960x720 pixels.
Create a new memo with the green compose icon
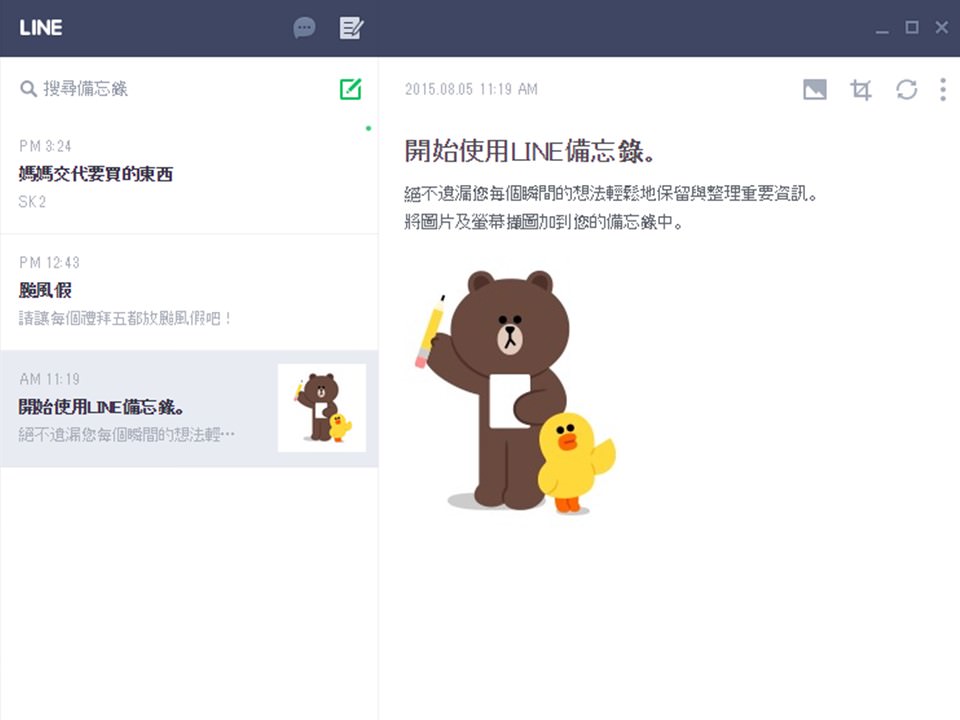350,88
